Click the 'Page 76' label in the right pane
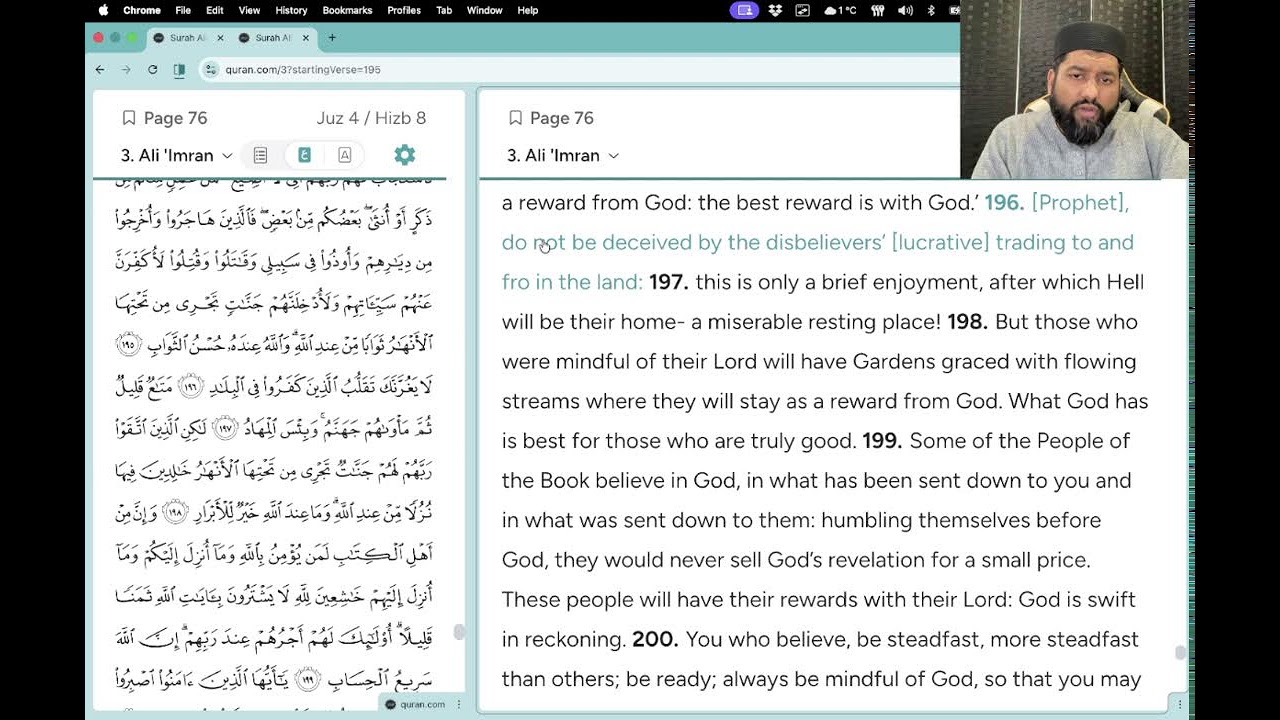Screen dimensions: 1280x720 (561, 118)
